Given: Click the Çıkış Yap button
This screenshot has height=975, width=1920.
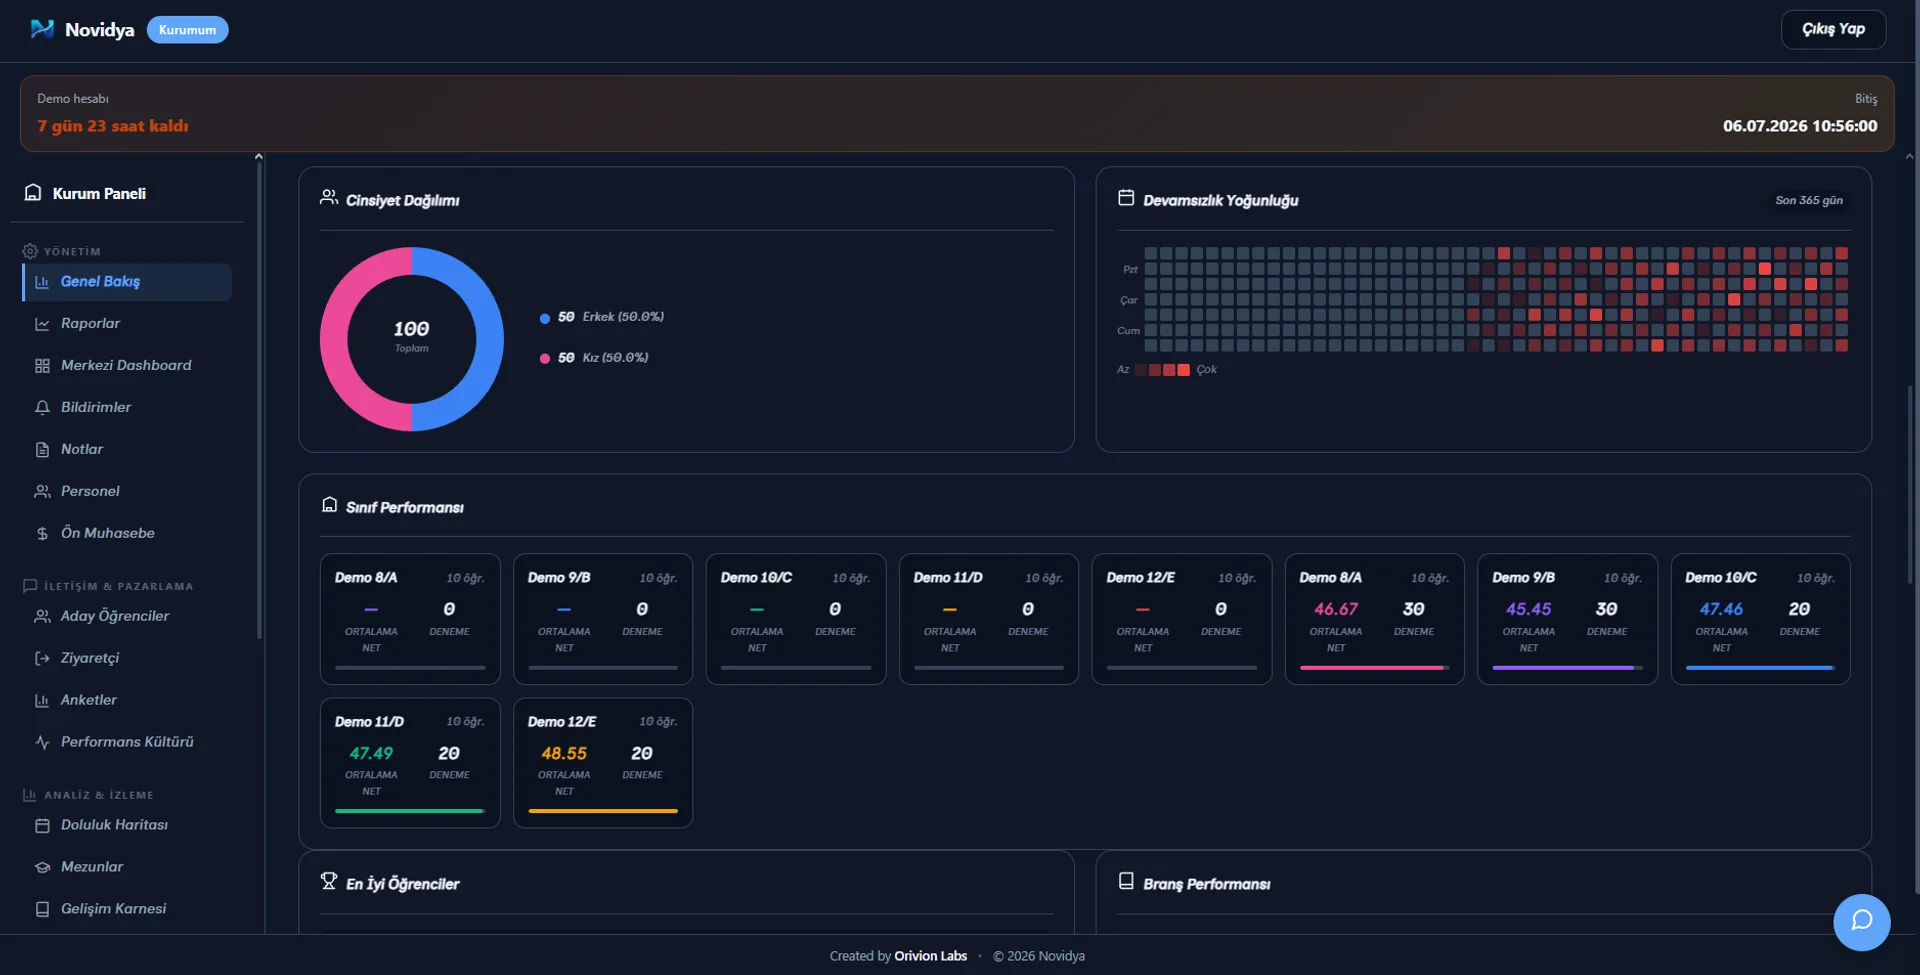Looking at the screenshot, I should click(1833, 29).
